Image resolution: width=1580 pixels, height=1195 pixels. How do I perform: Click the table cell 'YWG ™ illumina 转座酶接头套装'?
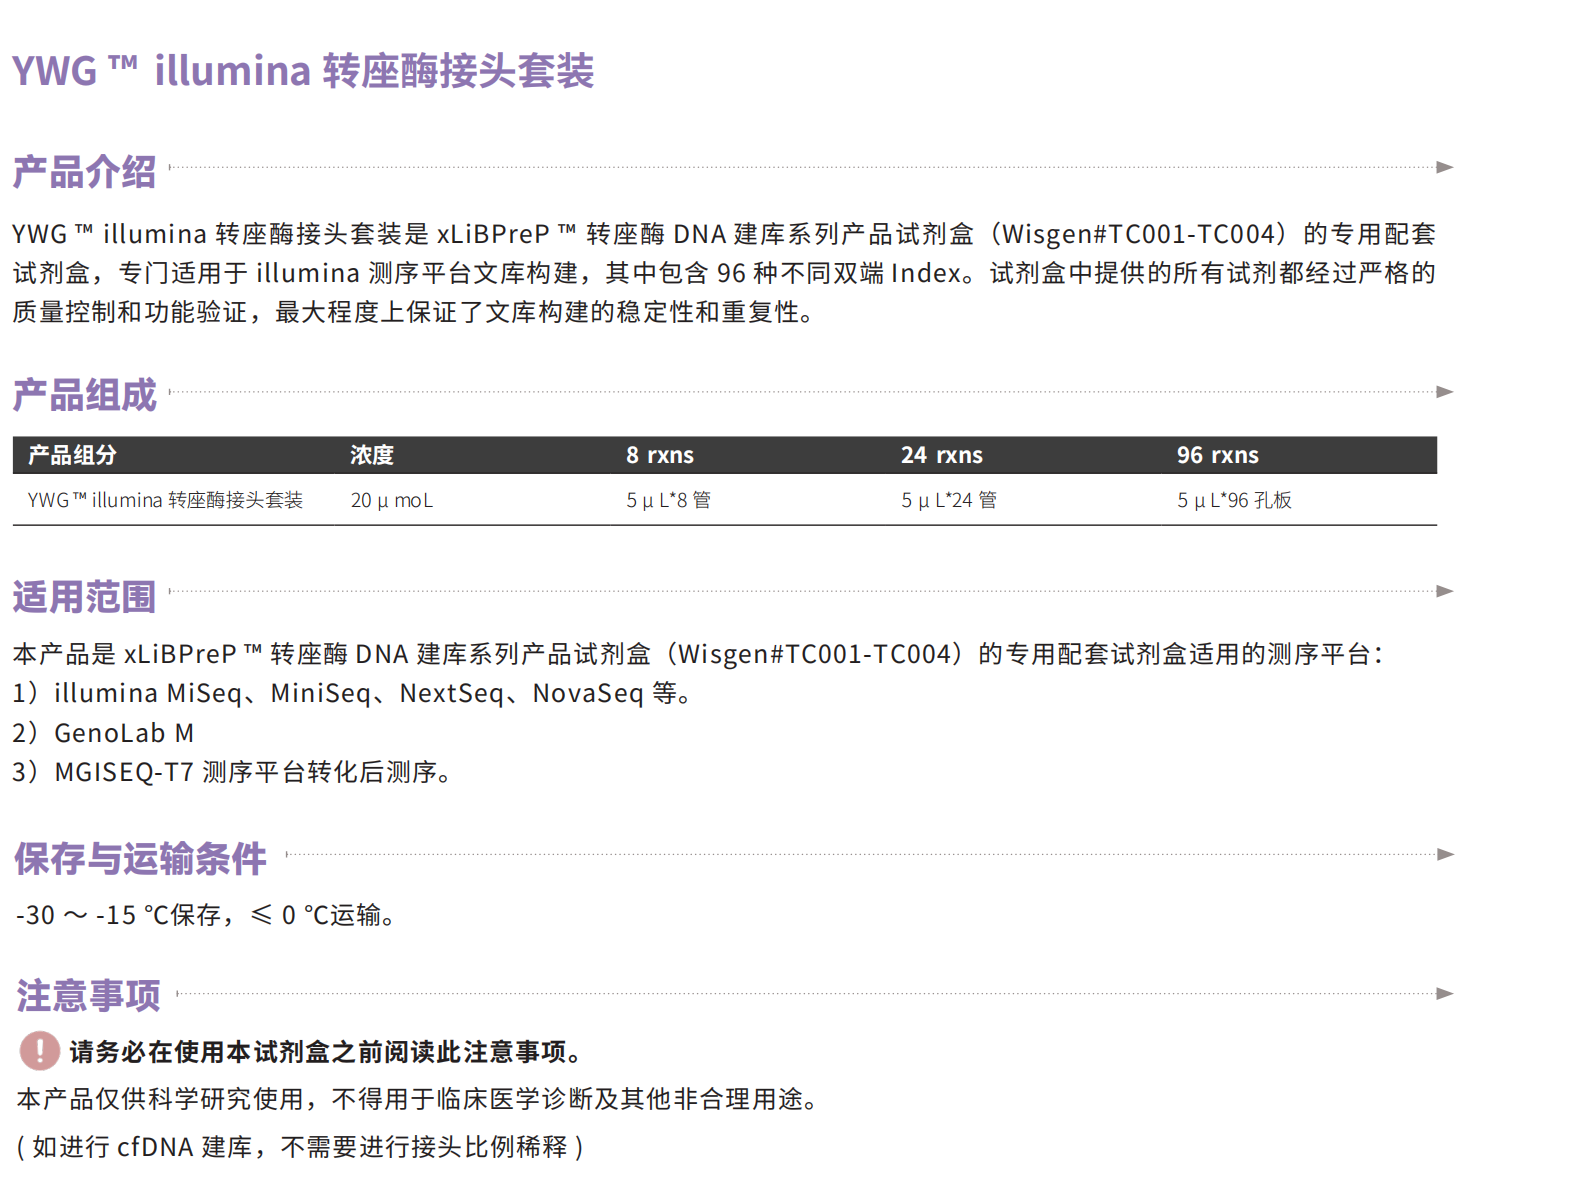click(x=165, y=500)
